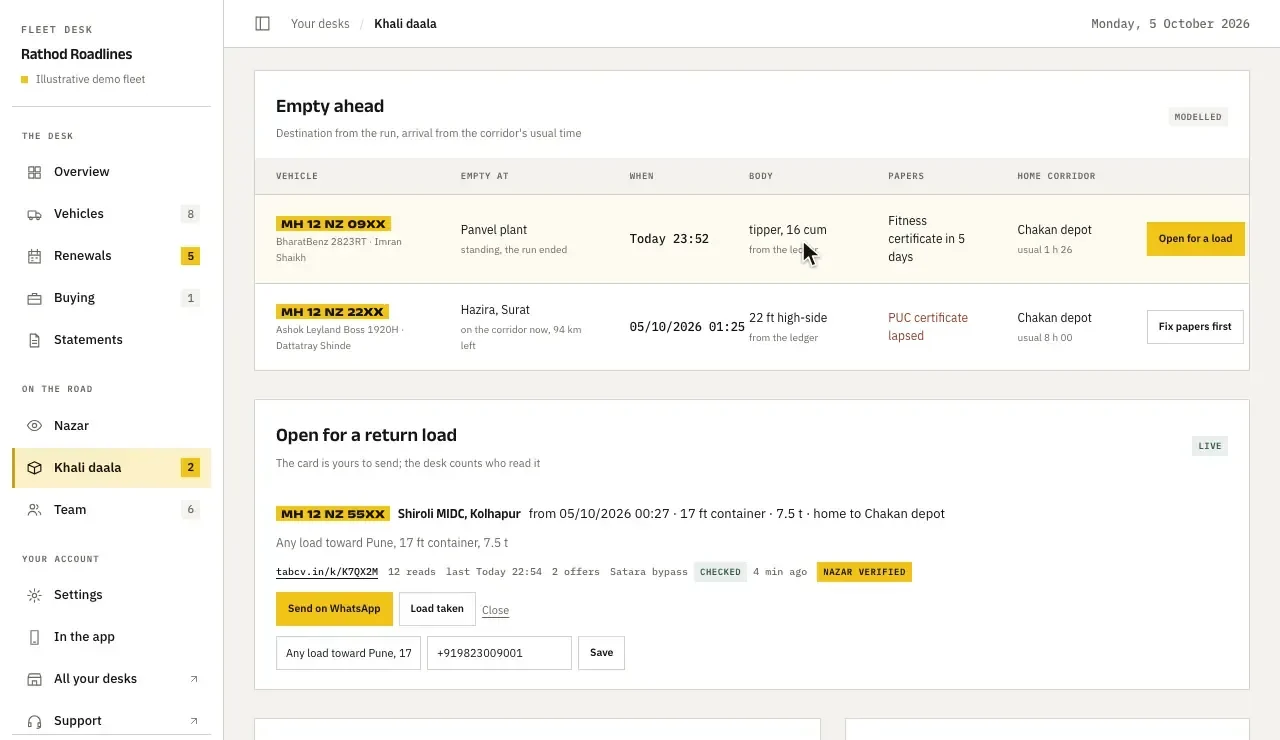
Task: Open Overview via its grid icon
Action: tap(34, 172)
